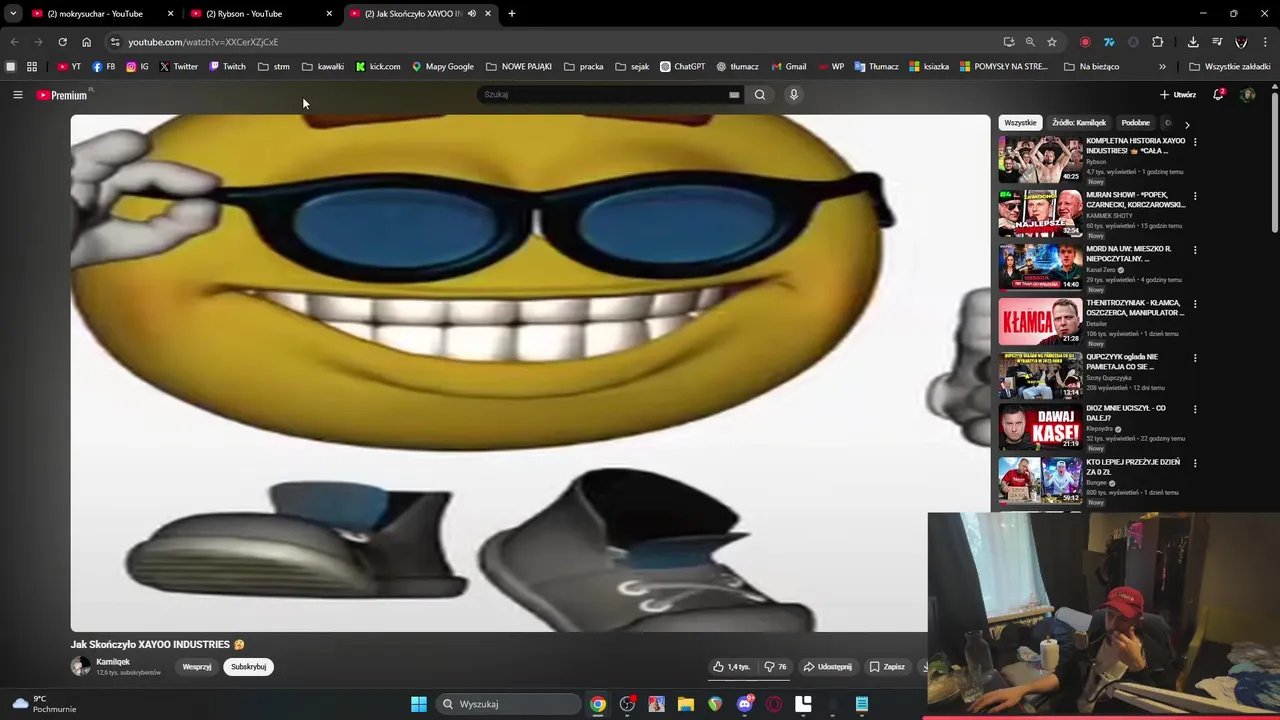
Task: Click the Subskrybuj button
Action: point(248,667)
